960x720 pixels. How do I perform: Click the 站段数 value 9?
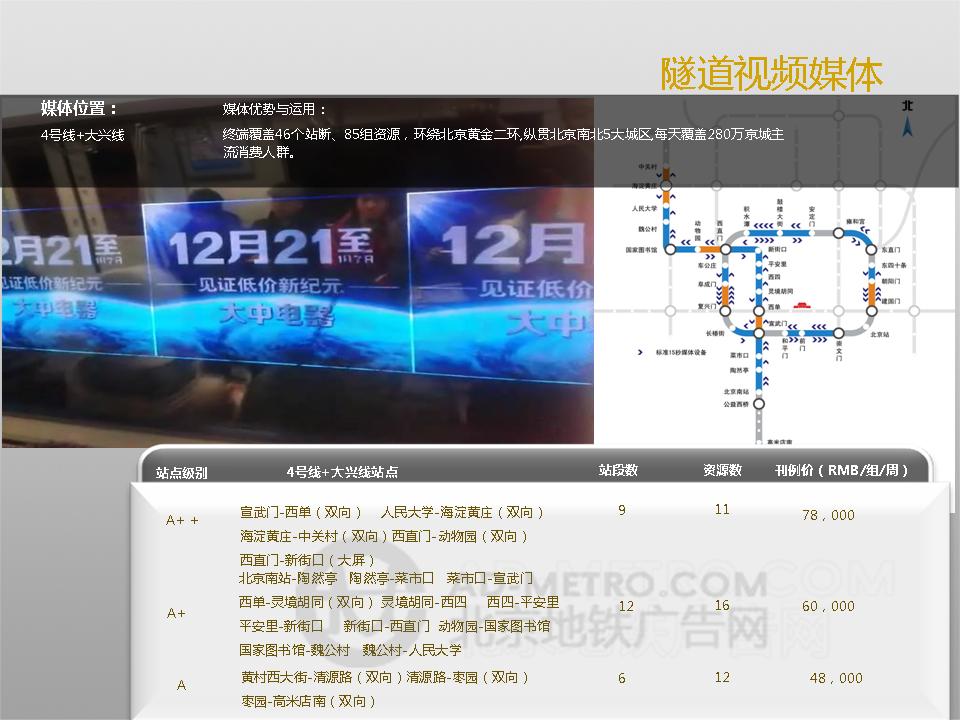click(622, 510)
